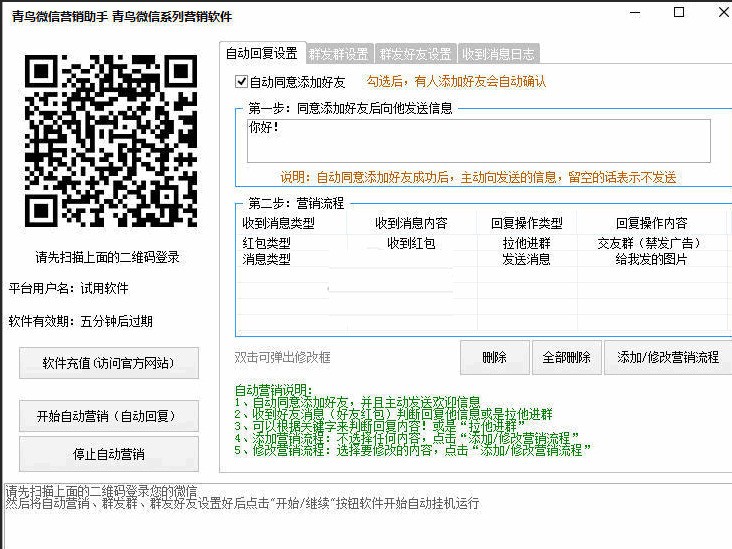Close the 青鸟微信营销助手 window
Viewport: 732px width, 549px height.
click(724, 13)
